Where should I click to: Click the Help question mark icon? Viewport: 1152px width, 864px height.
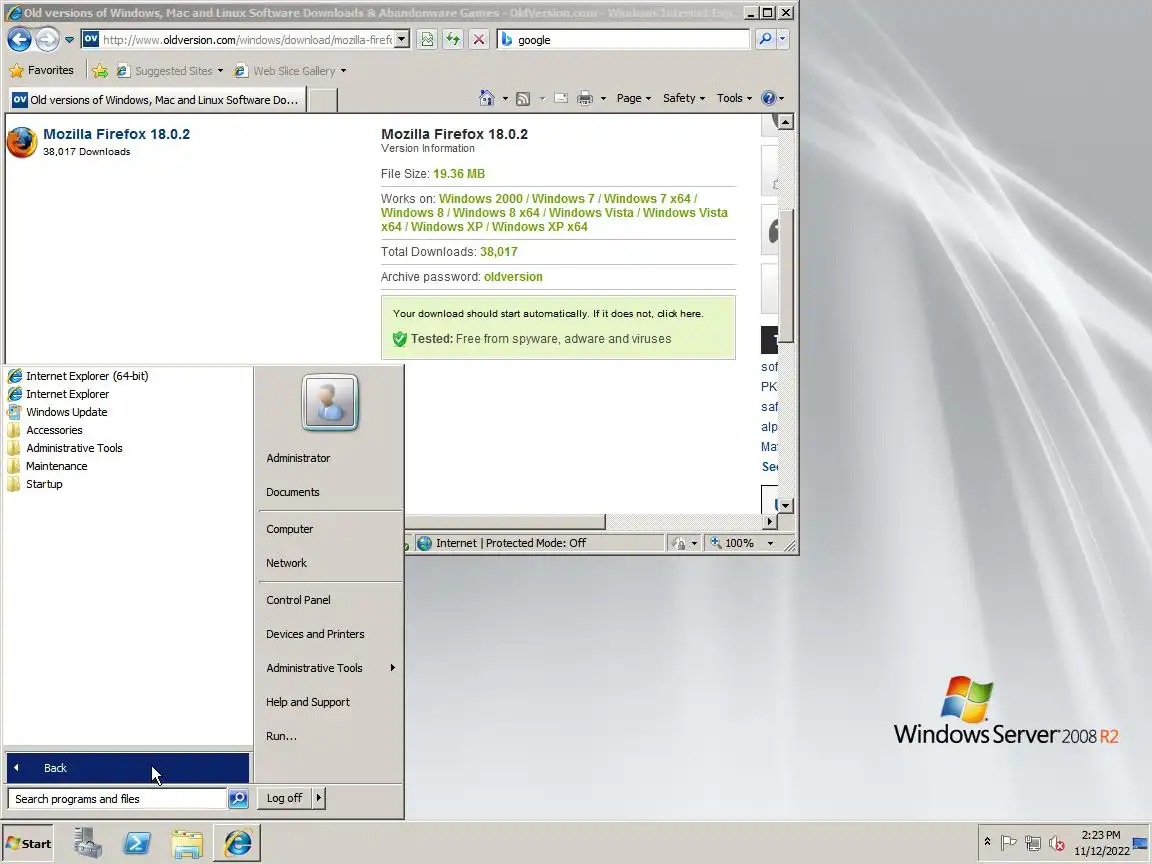tap(768, 98)
